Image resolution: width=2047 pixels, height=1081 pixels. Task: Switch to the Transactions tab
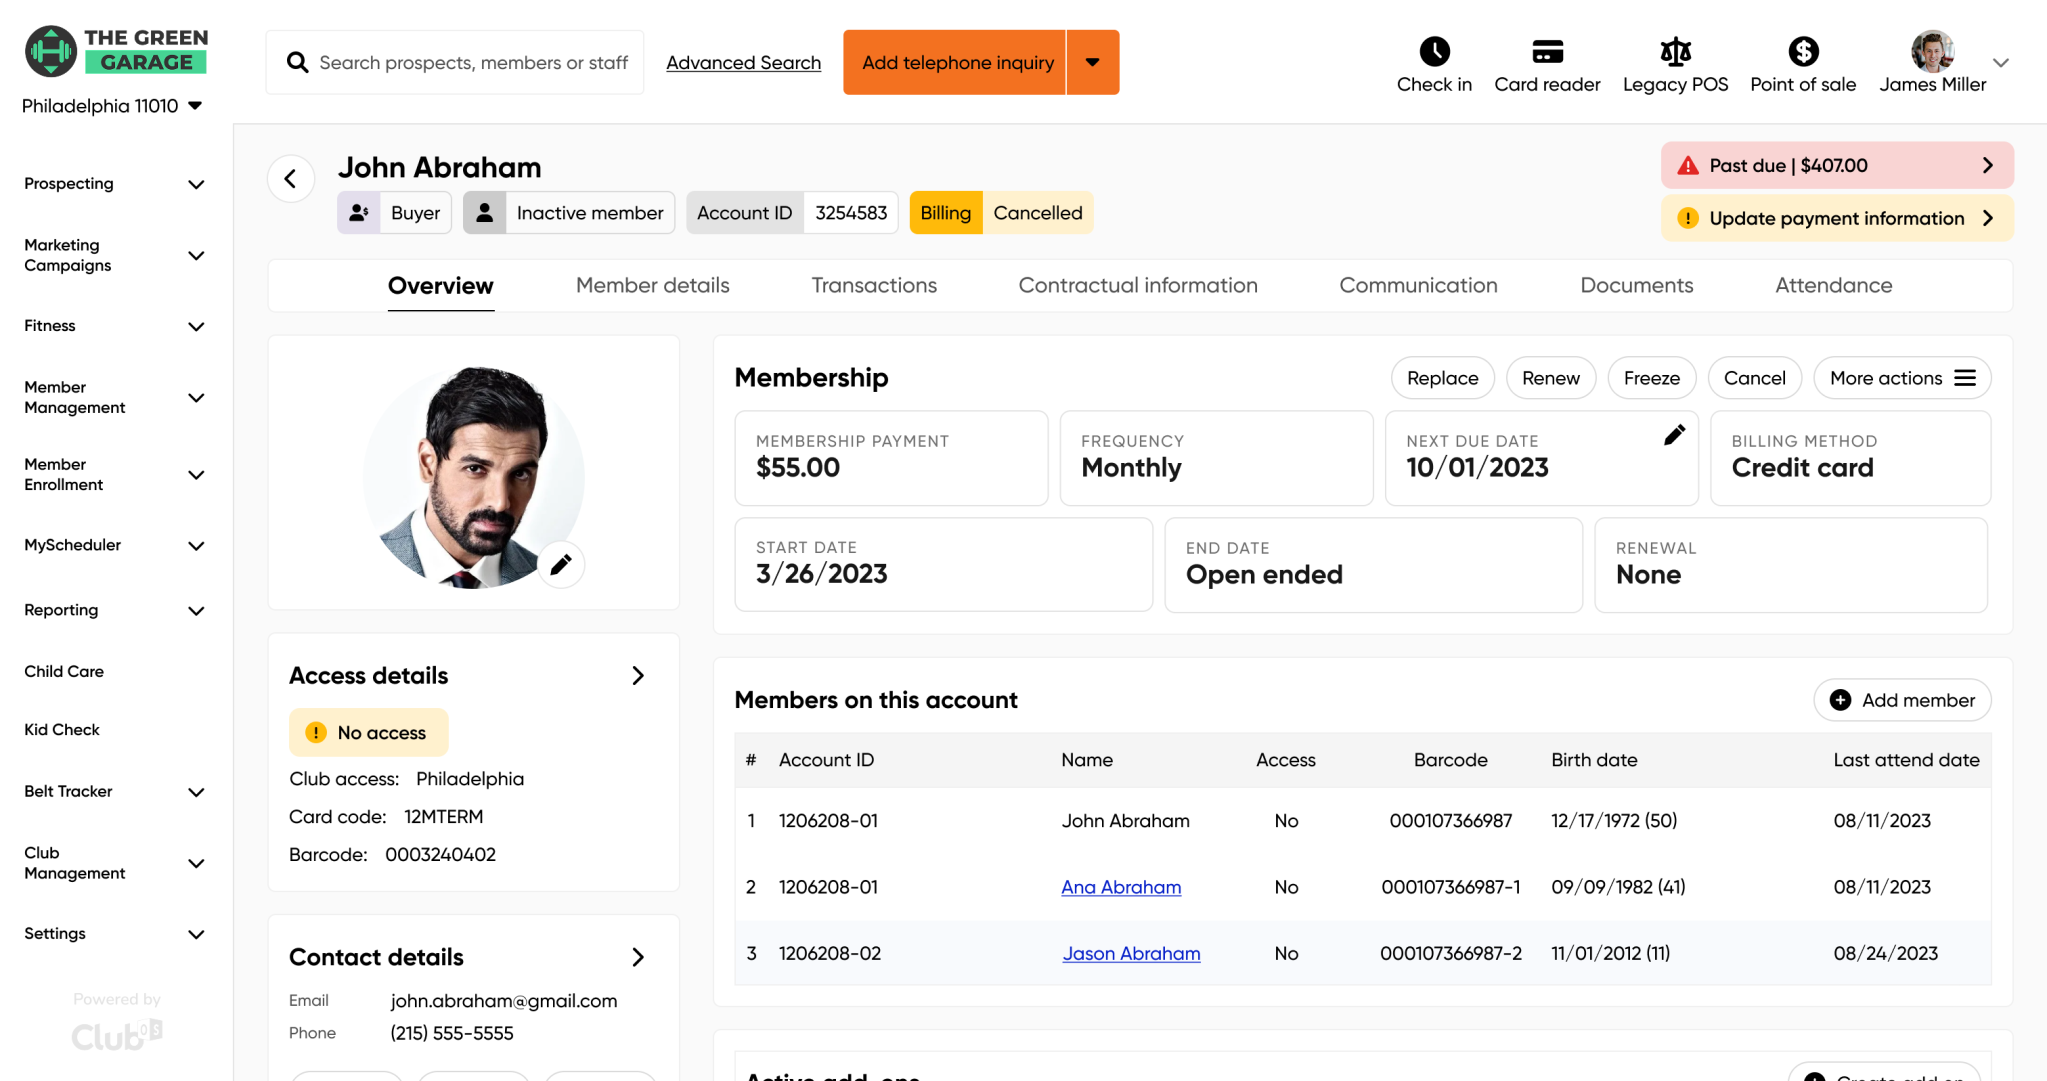coord(874,286)
